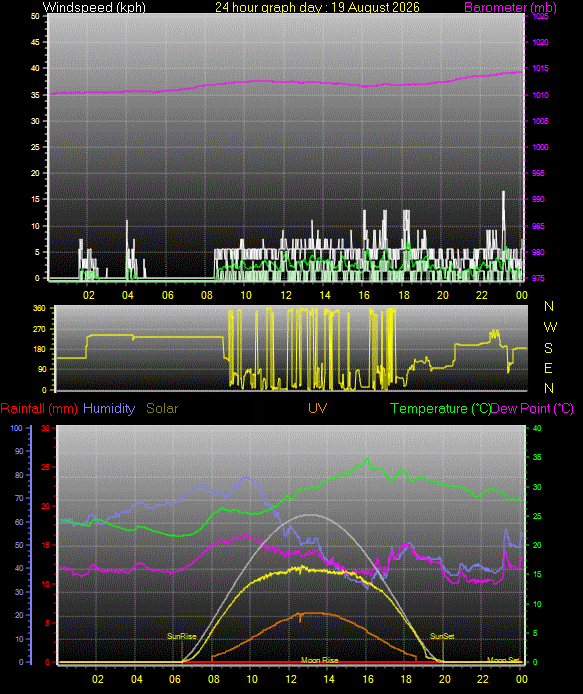Click the Barometer (mb) axis title
Screen dimensions: 583x694
click(510, 7)
